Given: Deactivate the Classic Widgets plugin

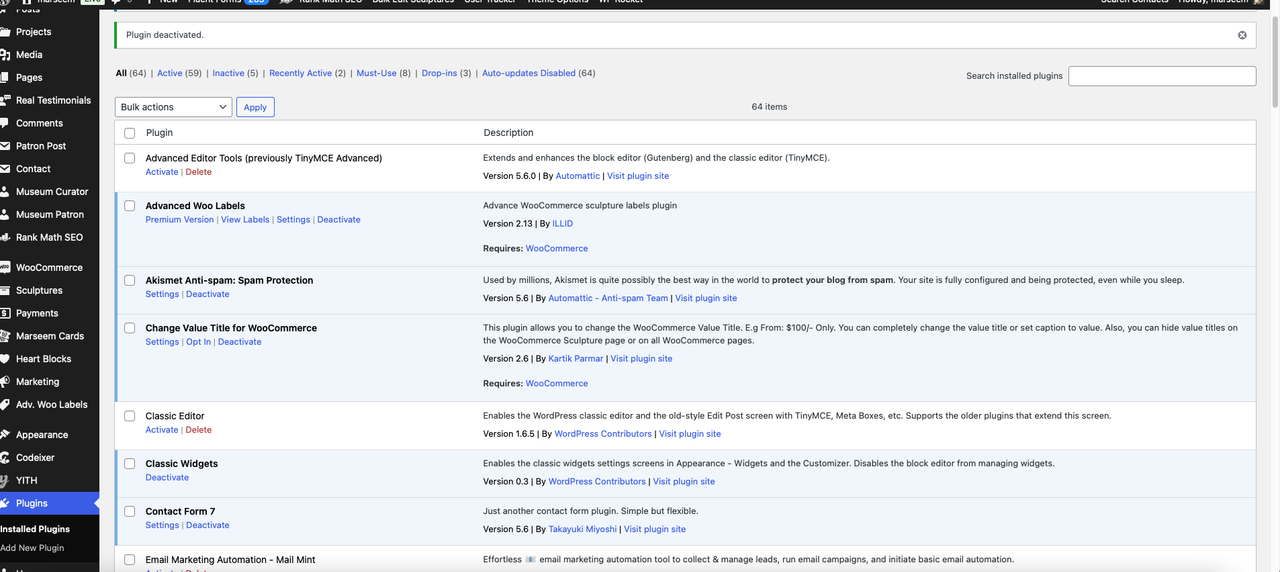Looking at the screenshot, I should click(167, 478).
